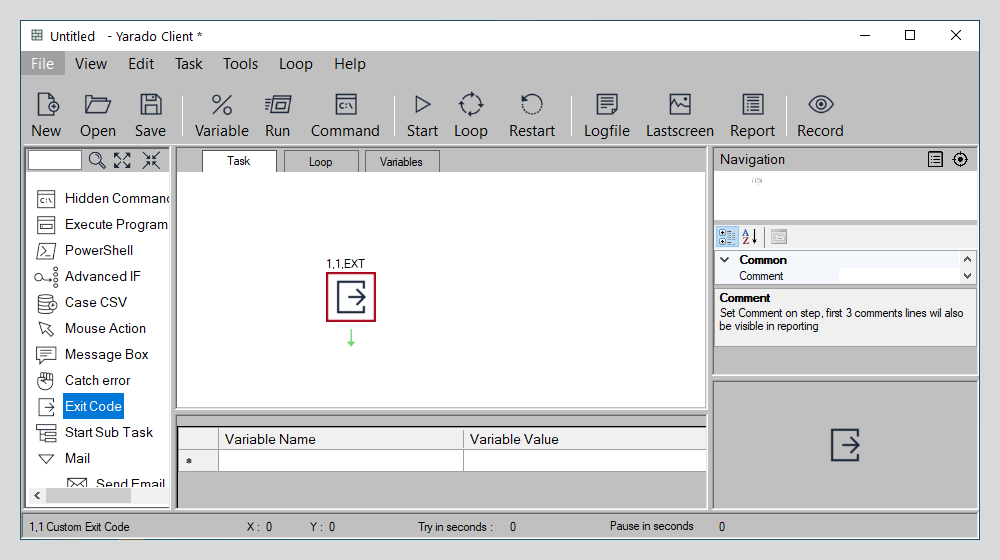Select PowerShell in the step list

pos(98,250)
